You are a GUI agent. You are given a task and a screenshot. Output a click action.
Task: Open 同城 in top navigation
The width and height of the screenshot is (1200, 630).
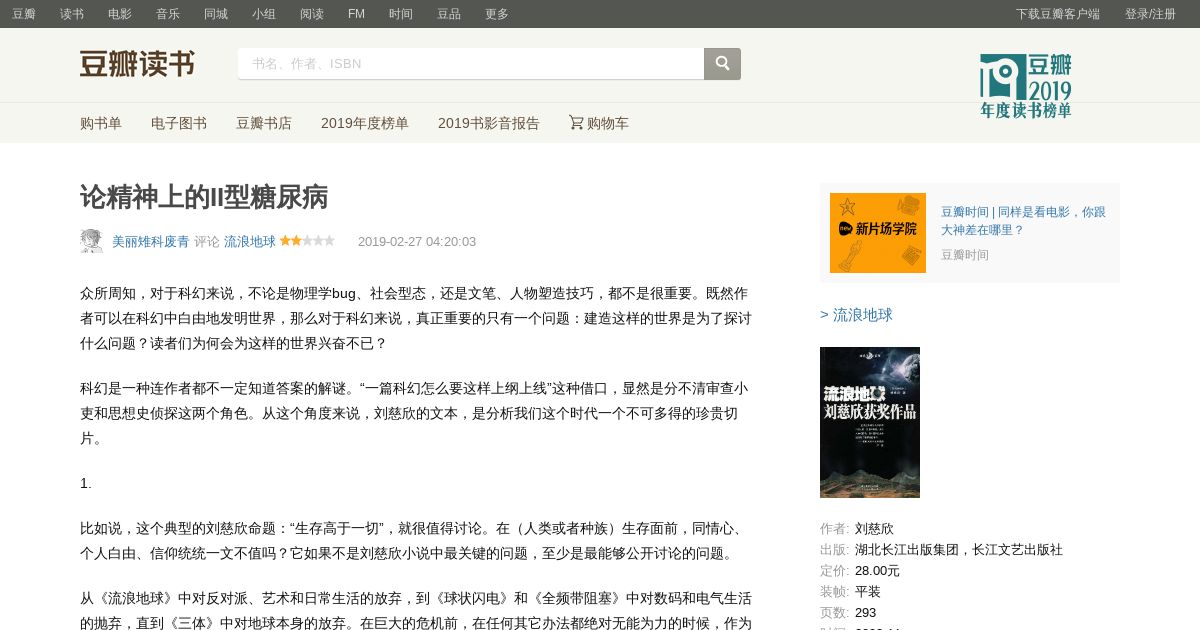coord(216,14)
